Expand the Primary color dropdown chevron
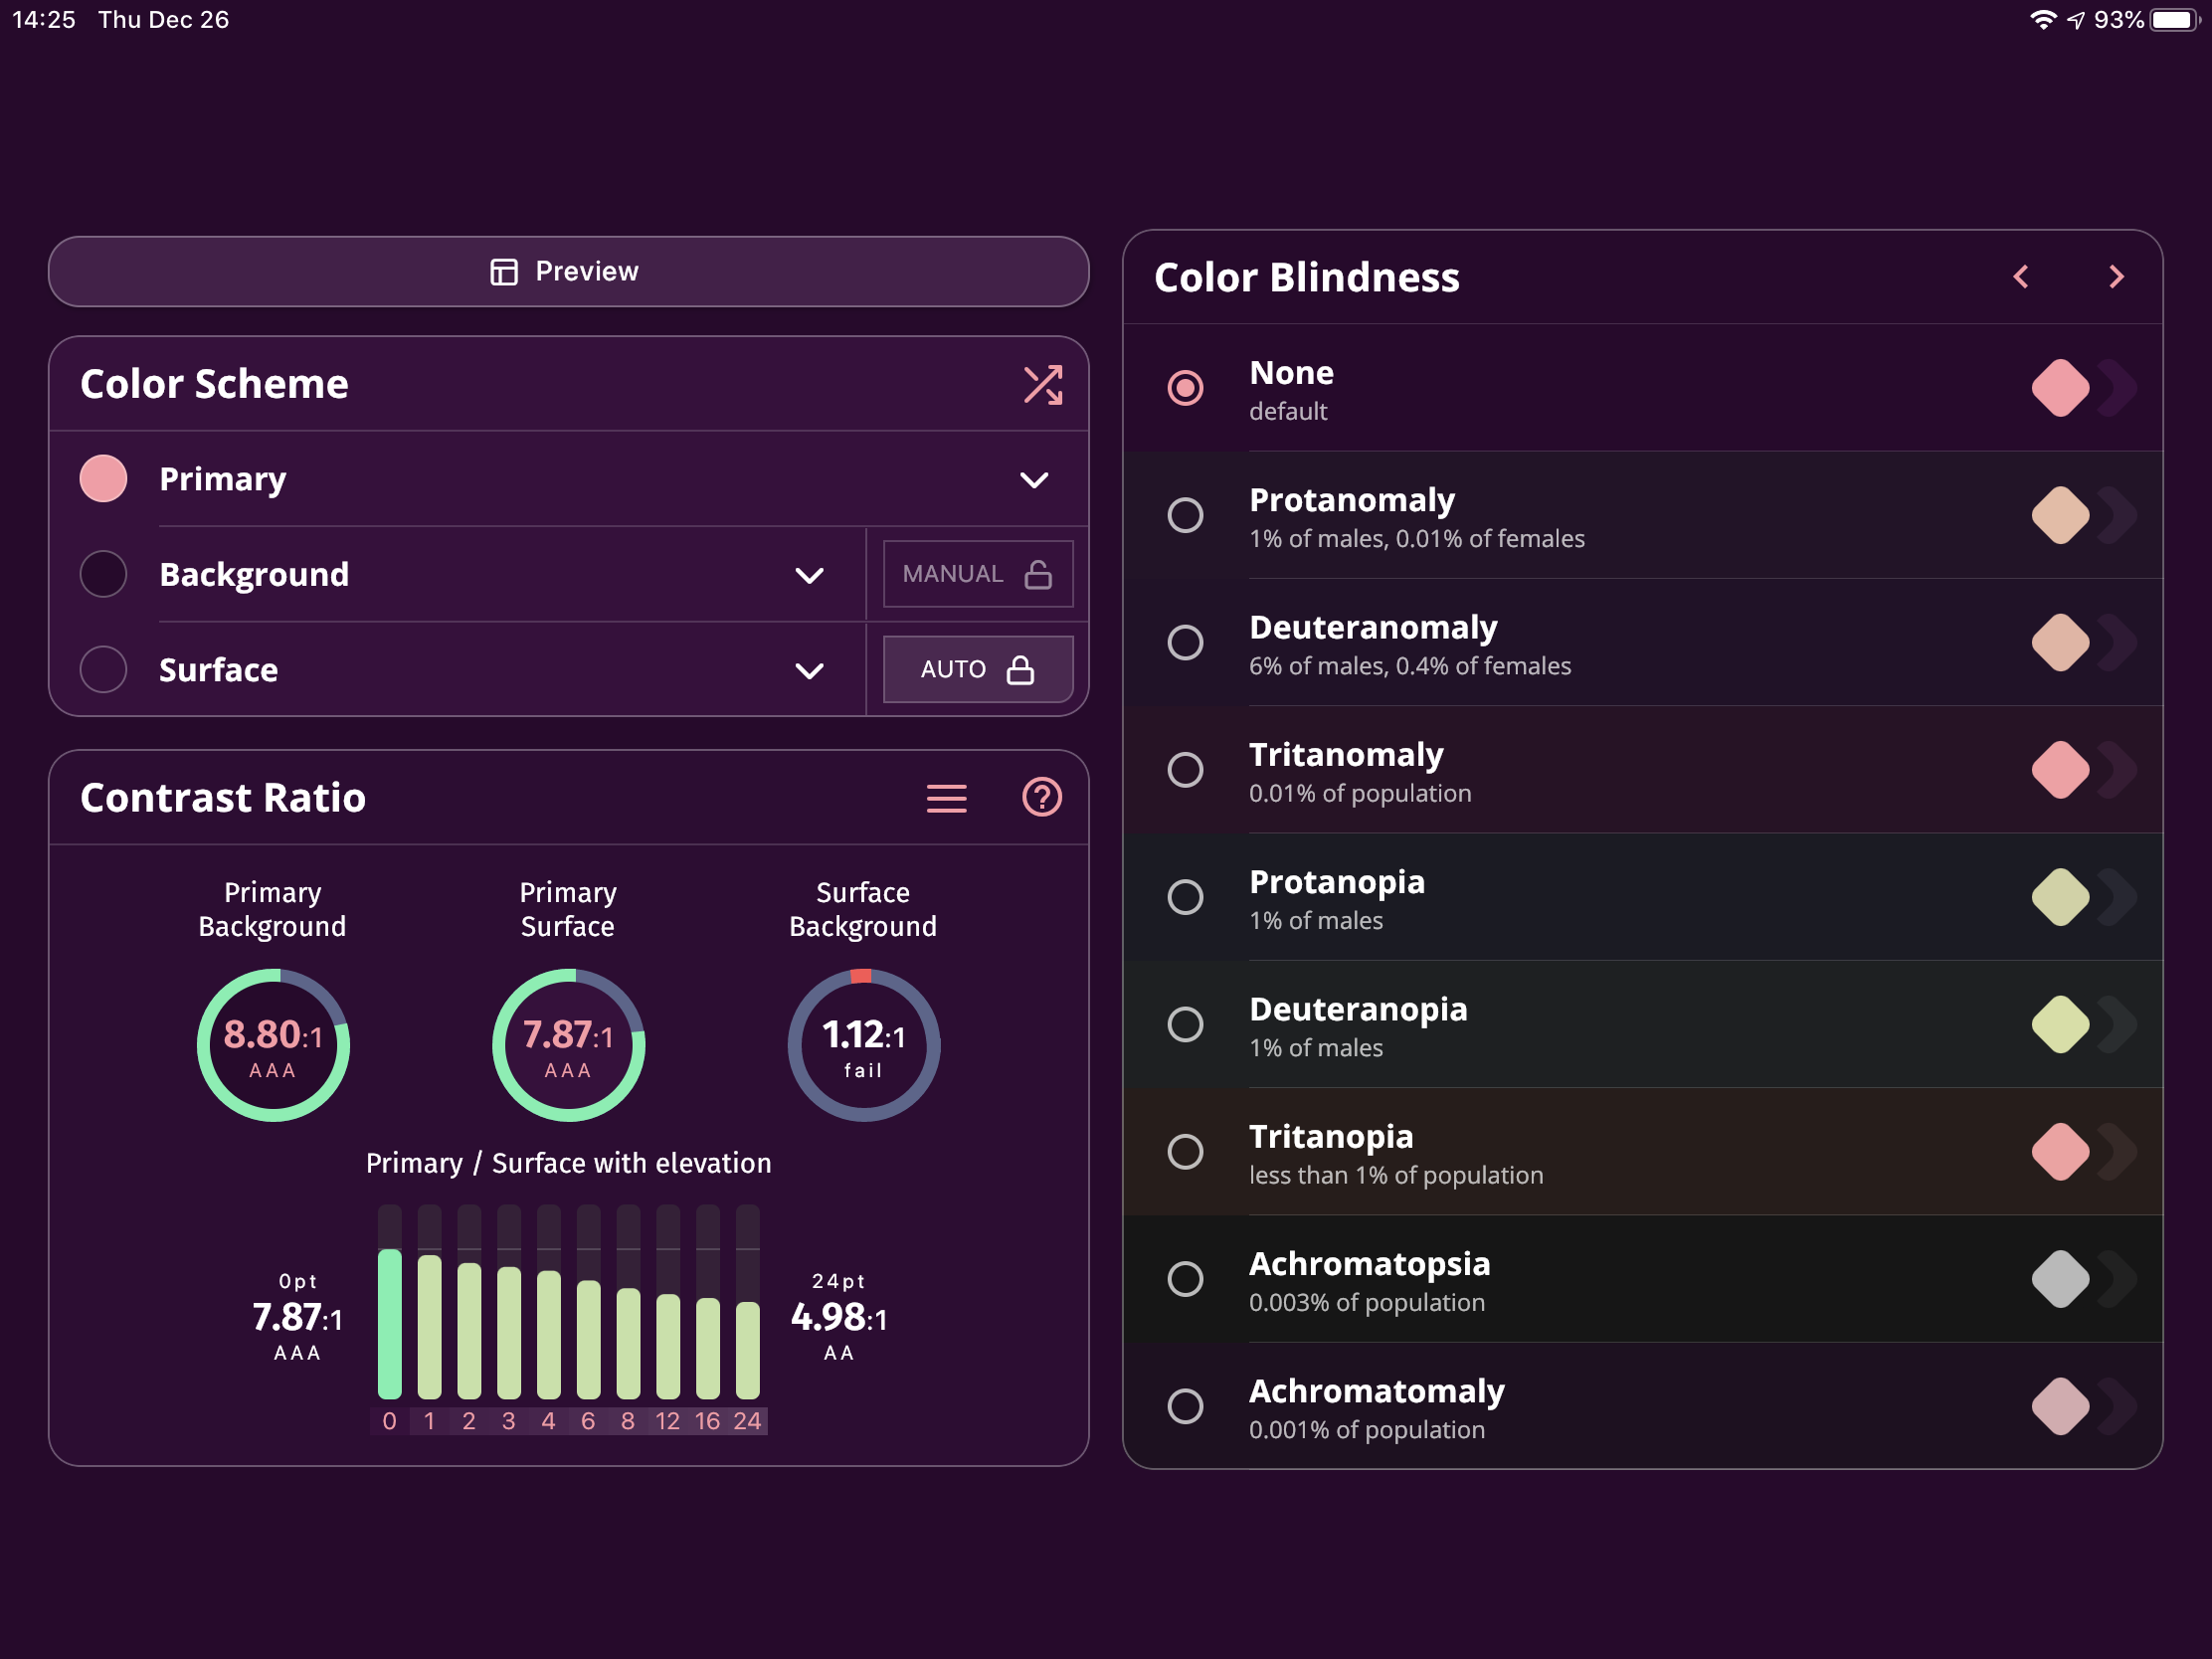Image resolution: width=2212 pixels, height=1659 pixels. pos(1033,480)
